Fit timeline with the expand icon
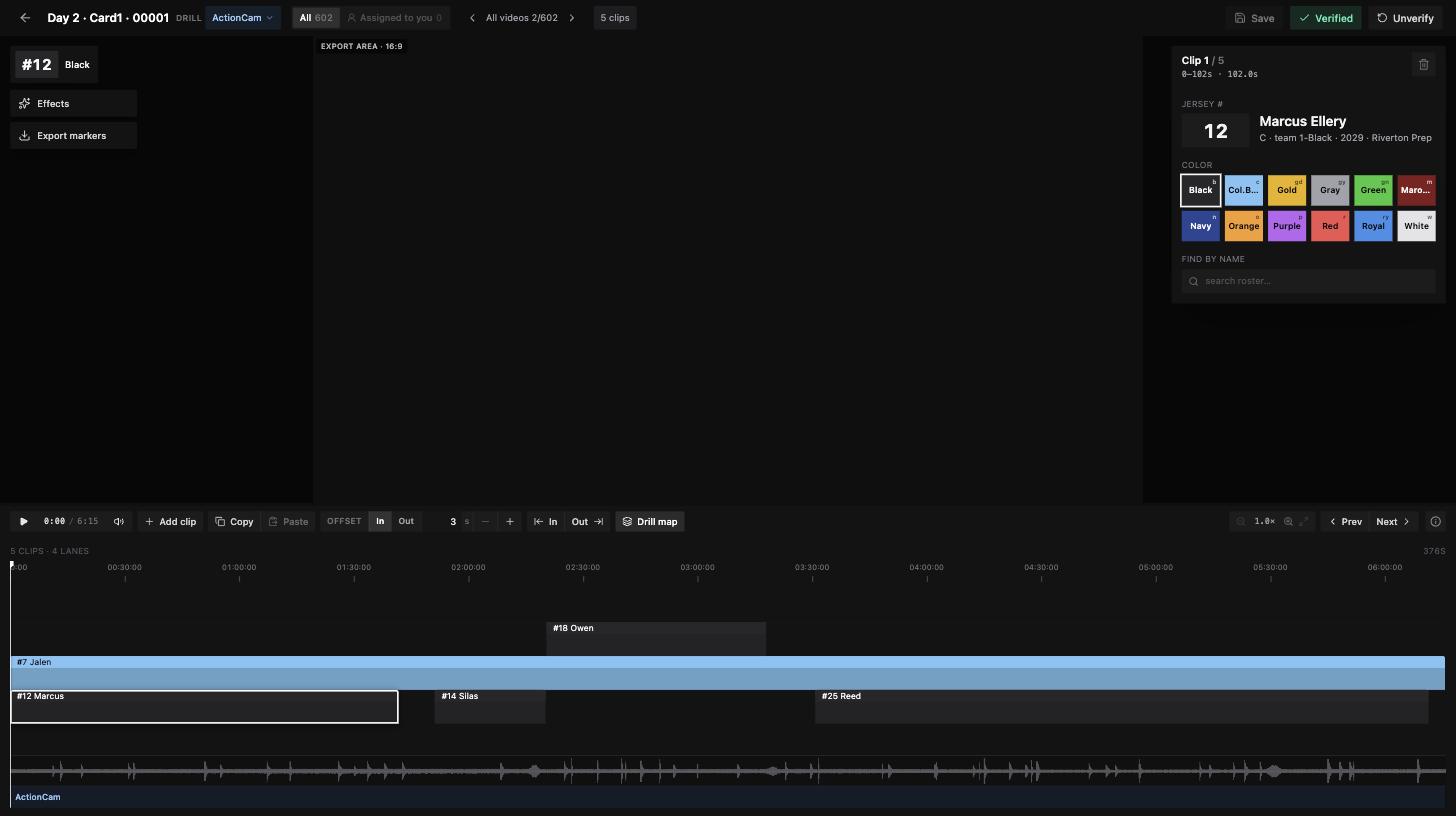Screen dimensions: 1456x816 [1304, 521]
